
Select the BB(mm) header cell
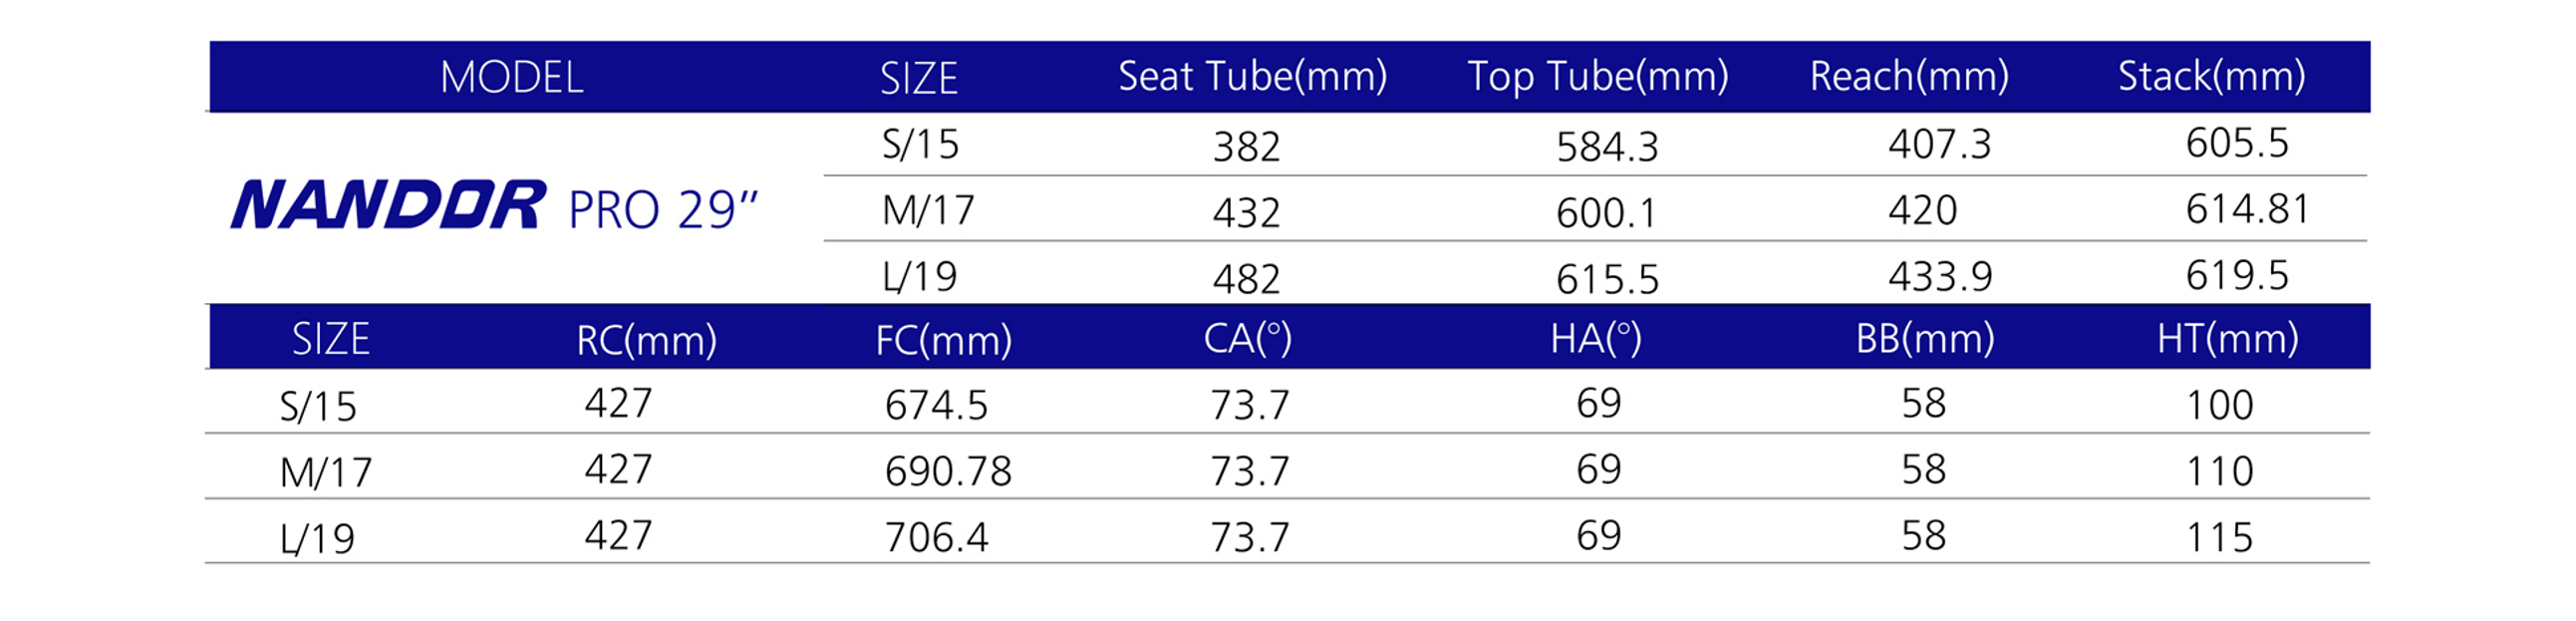coord(1925,339)
